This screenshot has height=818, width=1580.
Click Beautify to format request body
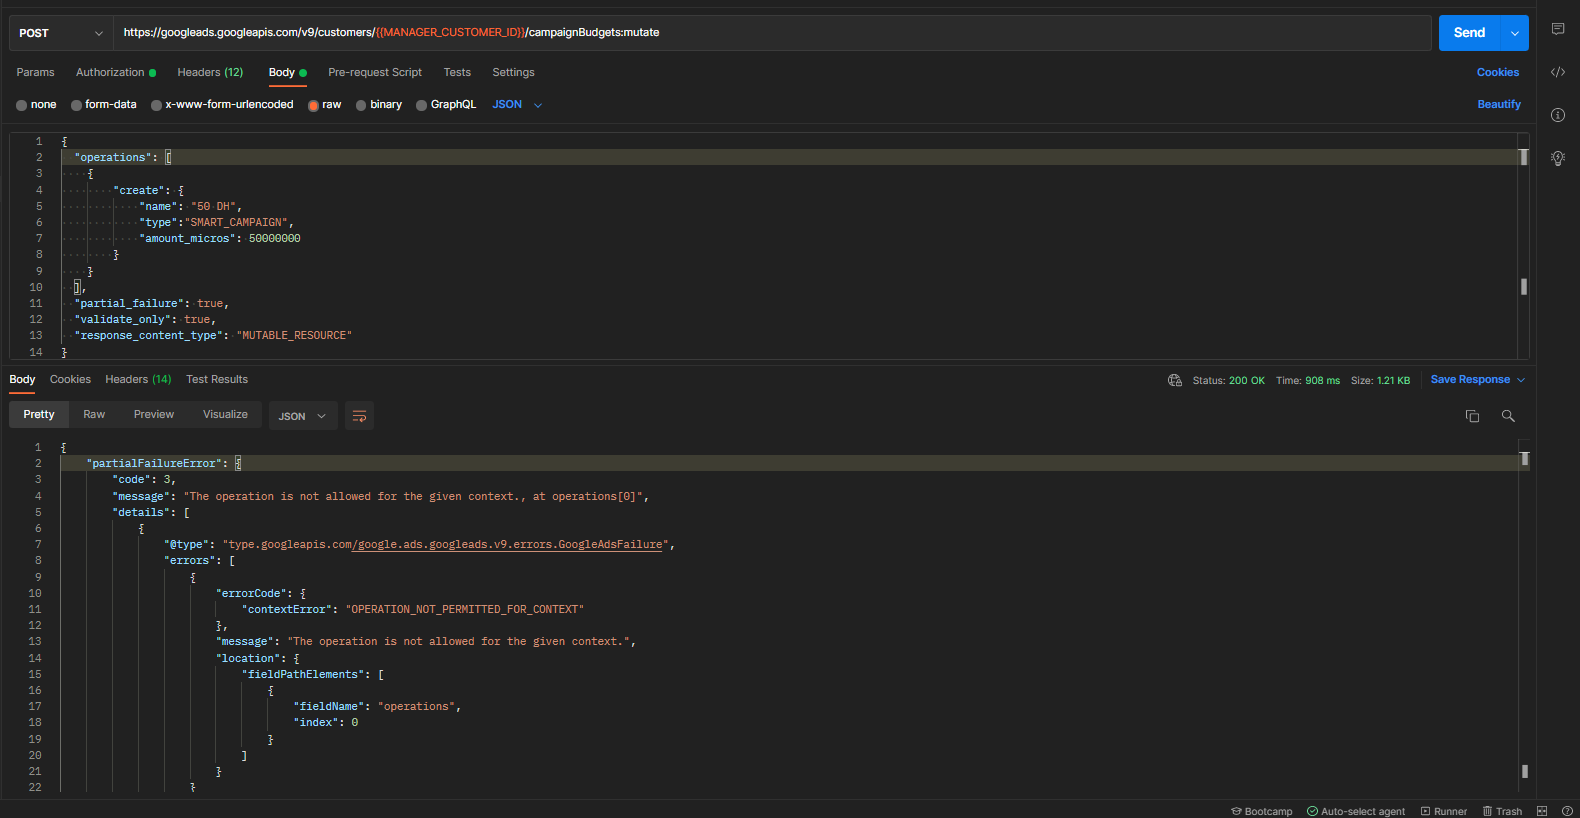point(1499,105)
